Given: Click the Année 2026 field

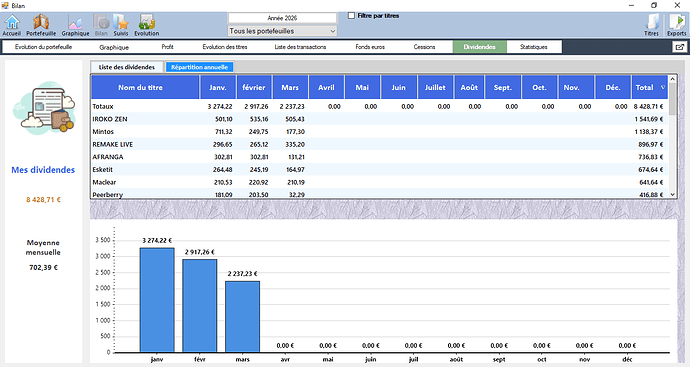Looking at the screenshot, I should tap(283, 18).
